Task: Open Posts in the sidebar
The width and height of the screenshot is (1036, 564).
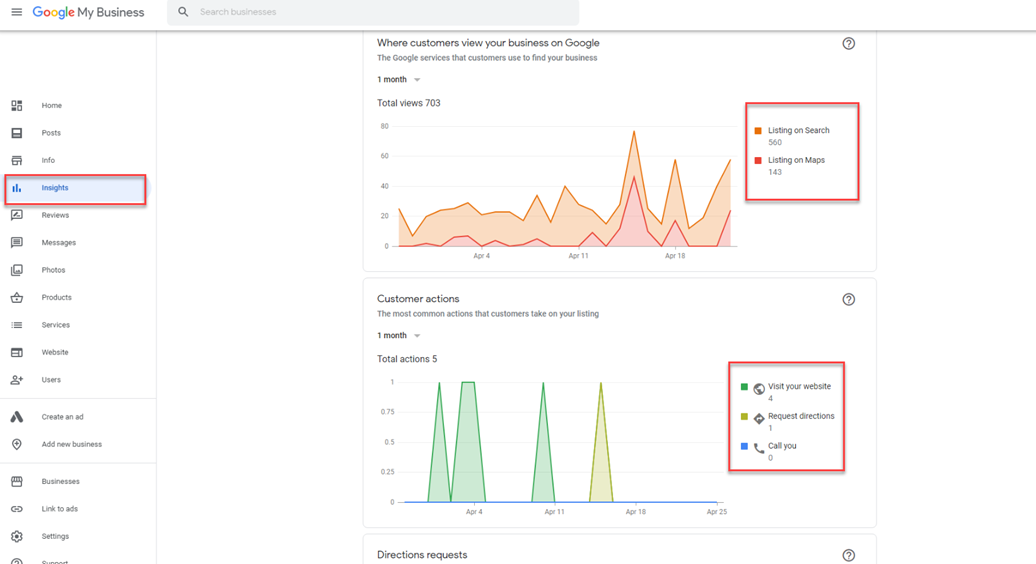Action: pyautogui.click(x=51, y=133)
